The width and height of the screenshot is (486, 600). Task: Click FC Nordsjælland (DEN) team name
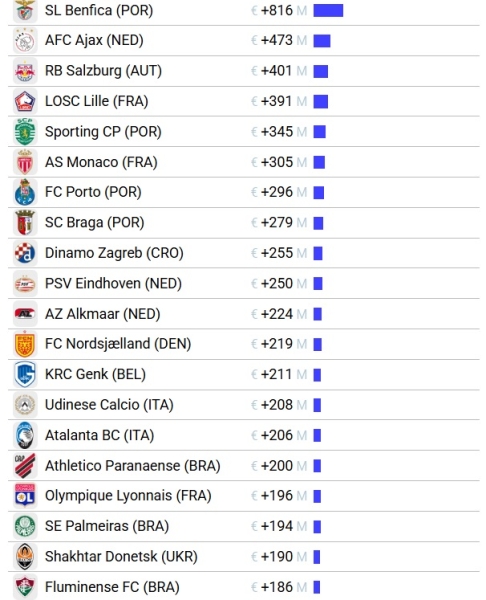pos(118,344)
